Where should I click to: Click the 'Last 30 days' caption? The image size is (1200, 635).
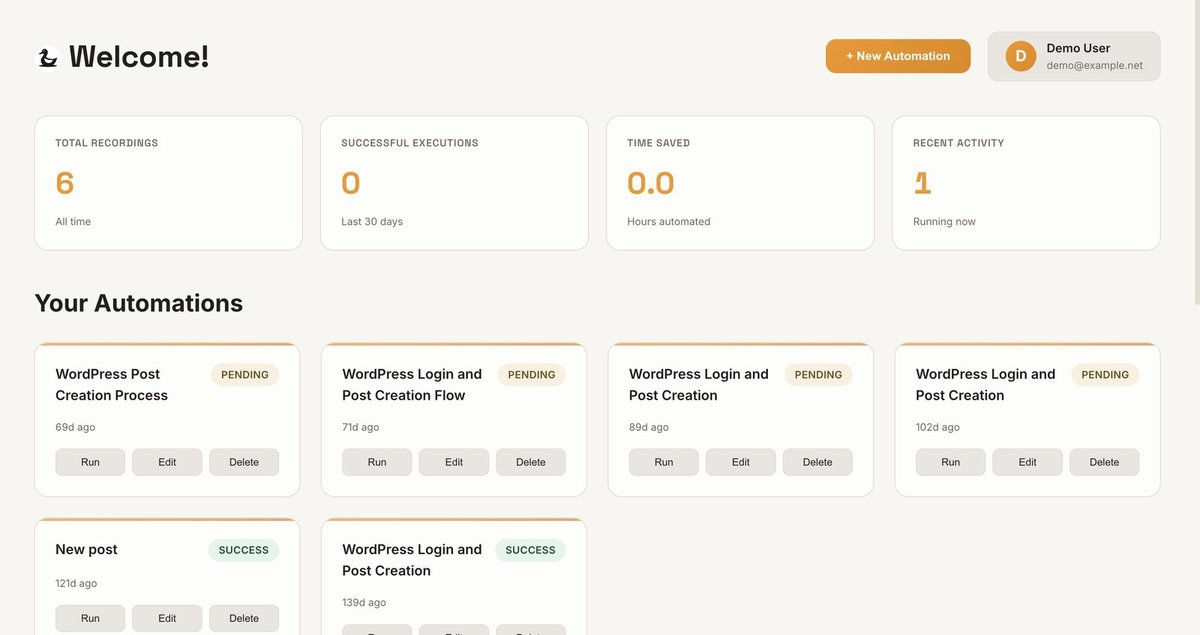(372, 221)
